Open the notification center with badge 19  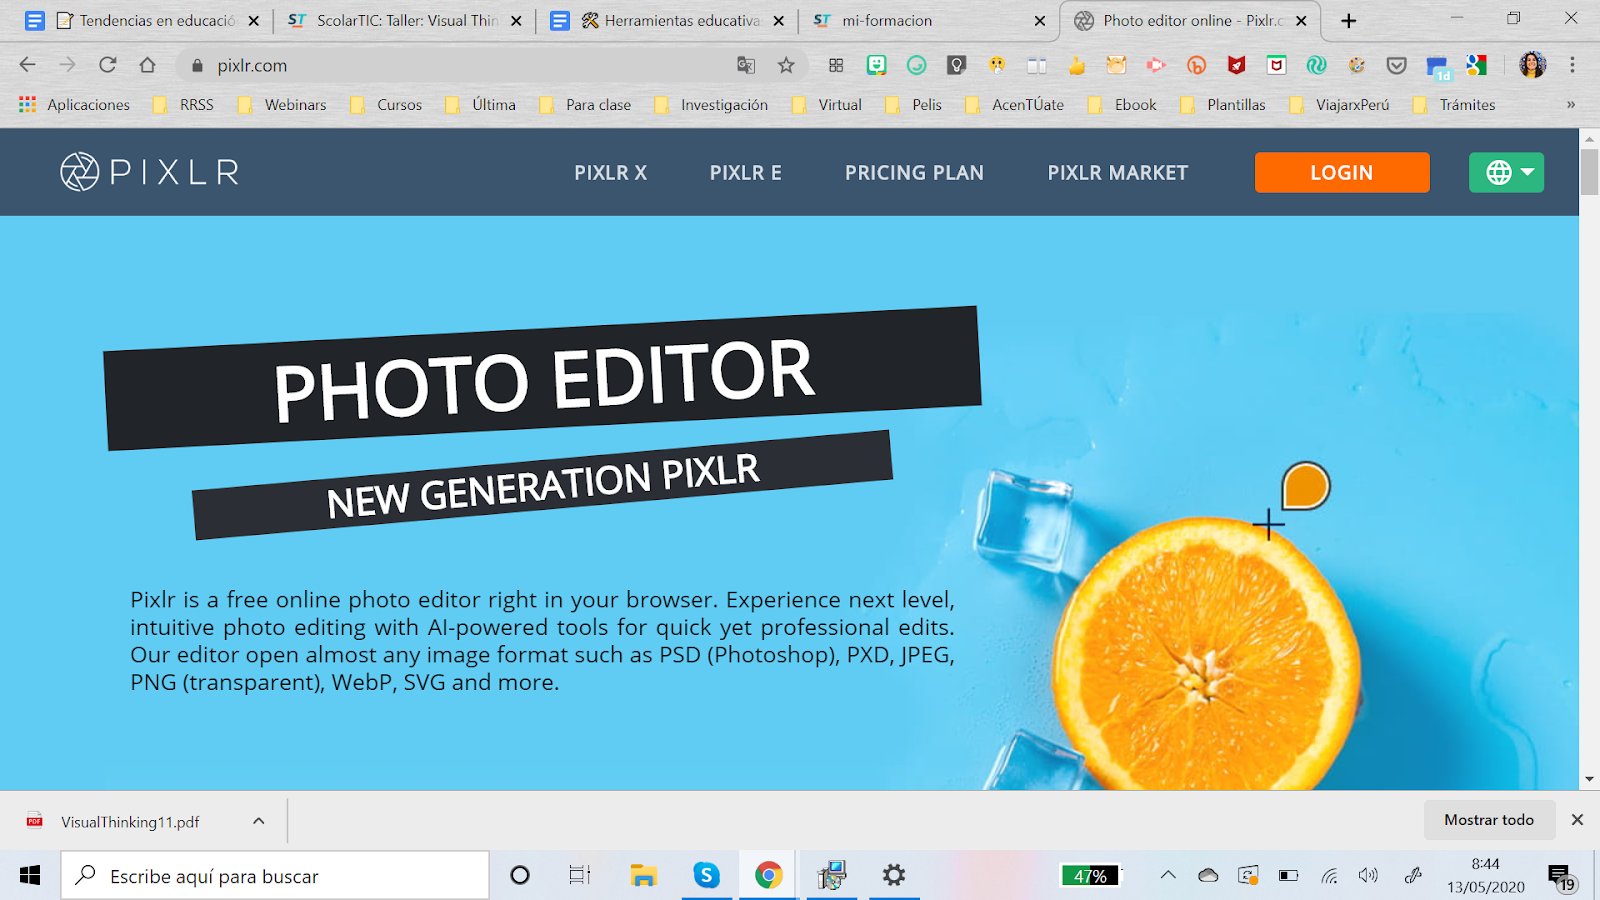pyautogui.click(x=1561, y=877)
